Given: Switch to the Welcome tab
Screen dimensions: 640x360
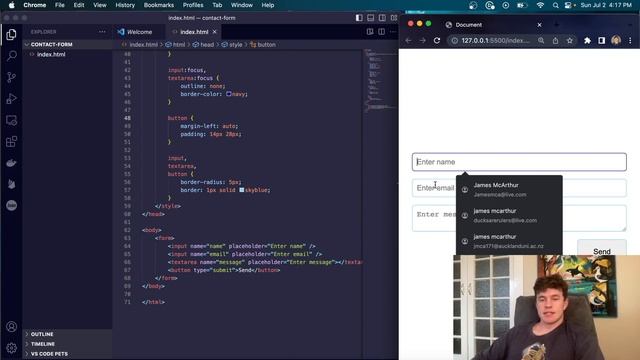Looking at the screenshot, I should click(139, 32).
